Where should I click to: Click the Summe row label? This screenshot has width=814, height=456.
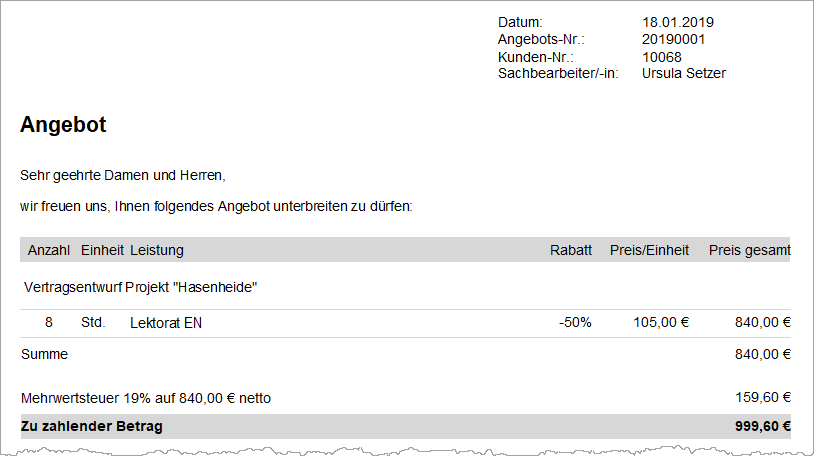tap(44, 354)
